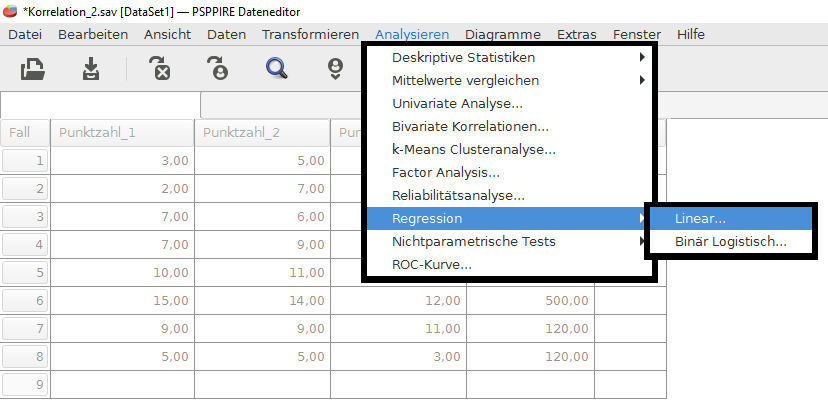Image resolution: width=828 pixels, height=401 pixels.
Task: Select row header for case 5
Action: [25, 272]
